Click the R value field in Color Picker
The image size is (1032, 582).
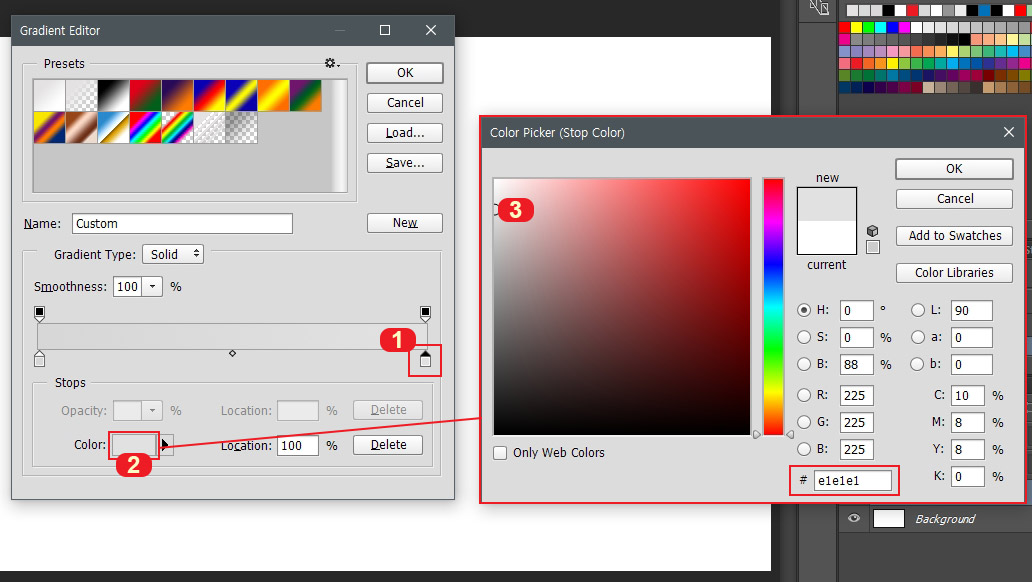tap(856, 395)
